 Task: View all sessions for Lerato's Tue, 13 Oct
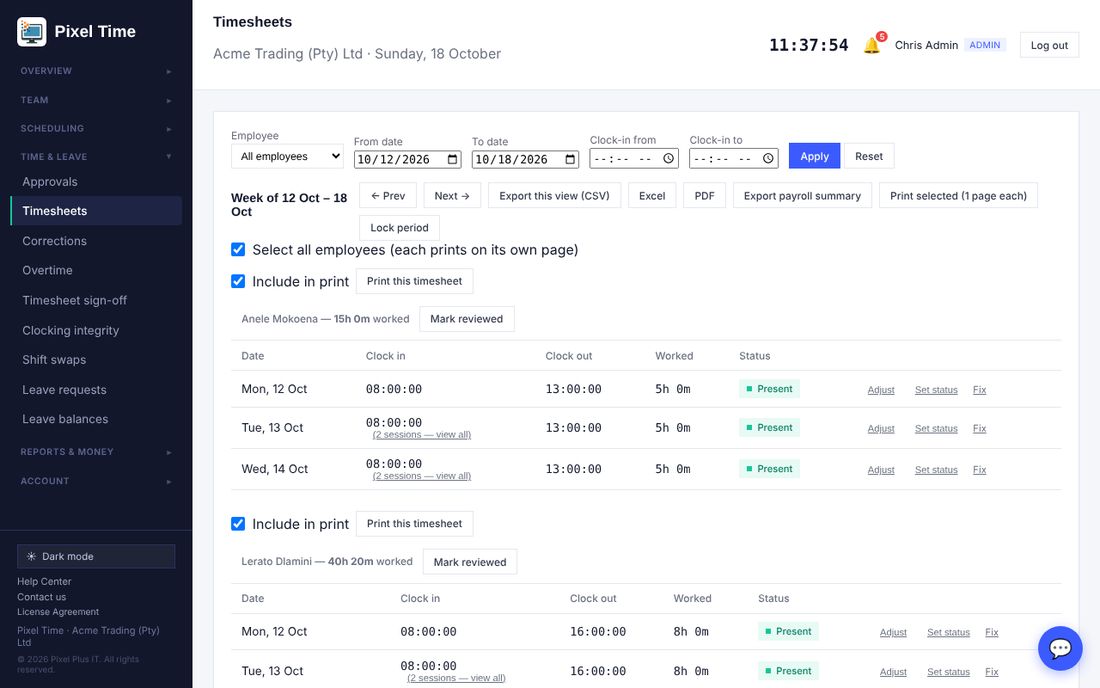tap(456, 678)
